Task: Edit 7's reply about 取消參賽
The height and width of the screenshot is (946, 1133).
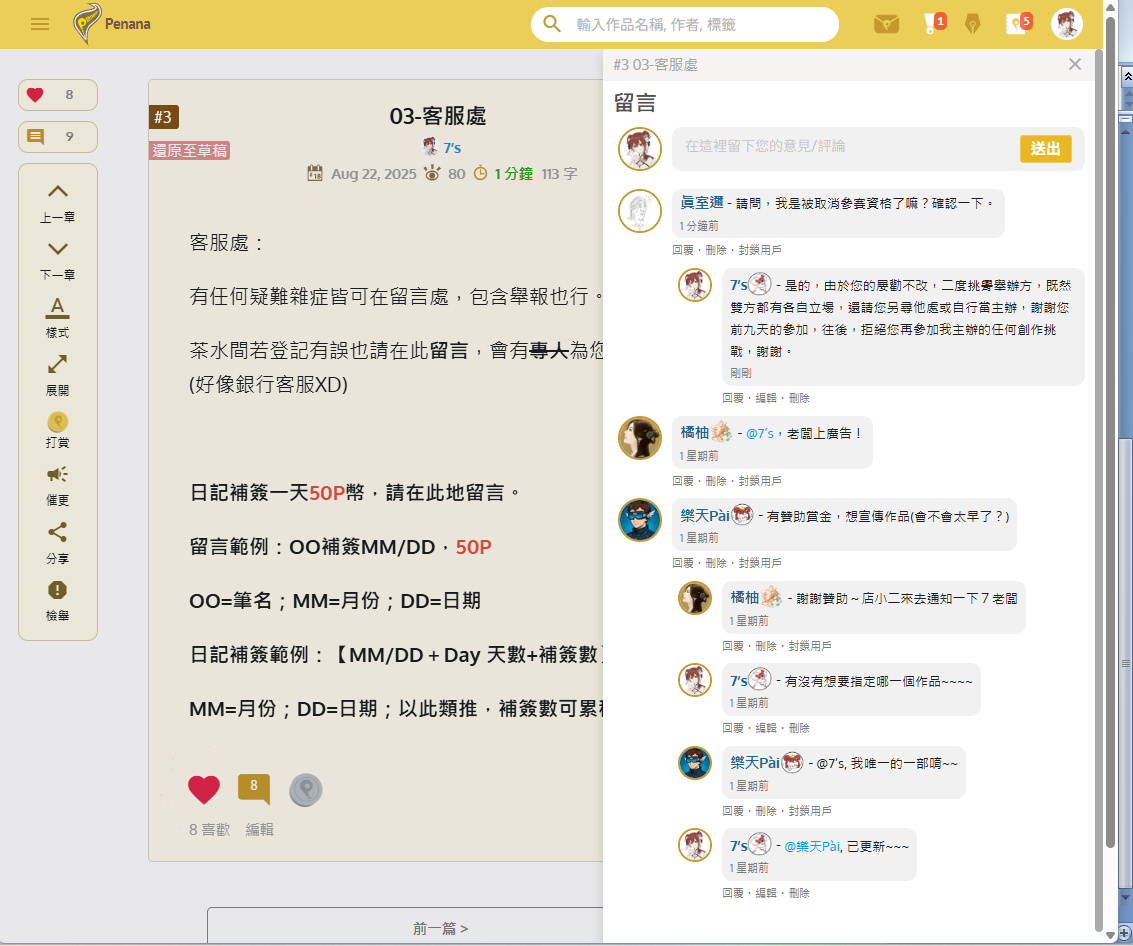Action: 766,398
